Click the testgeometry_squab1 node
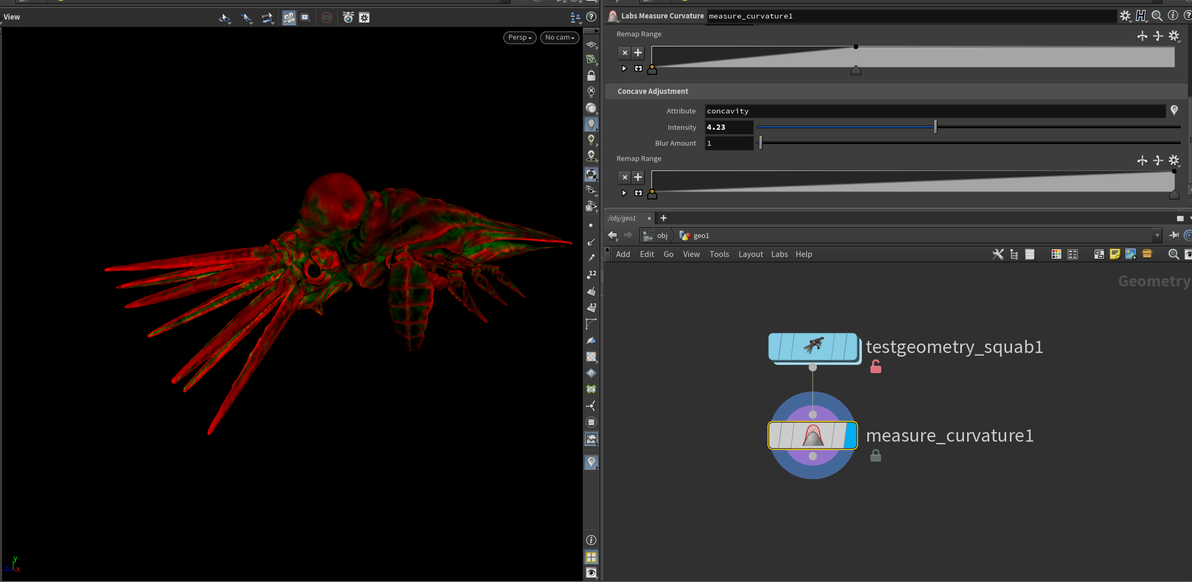1192x582 pixels. coord(812,347)
